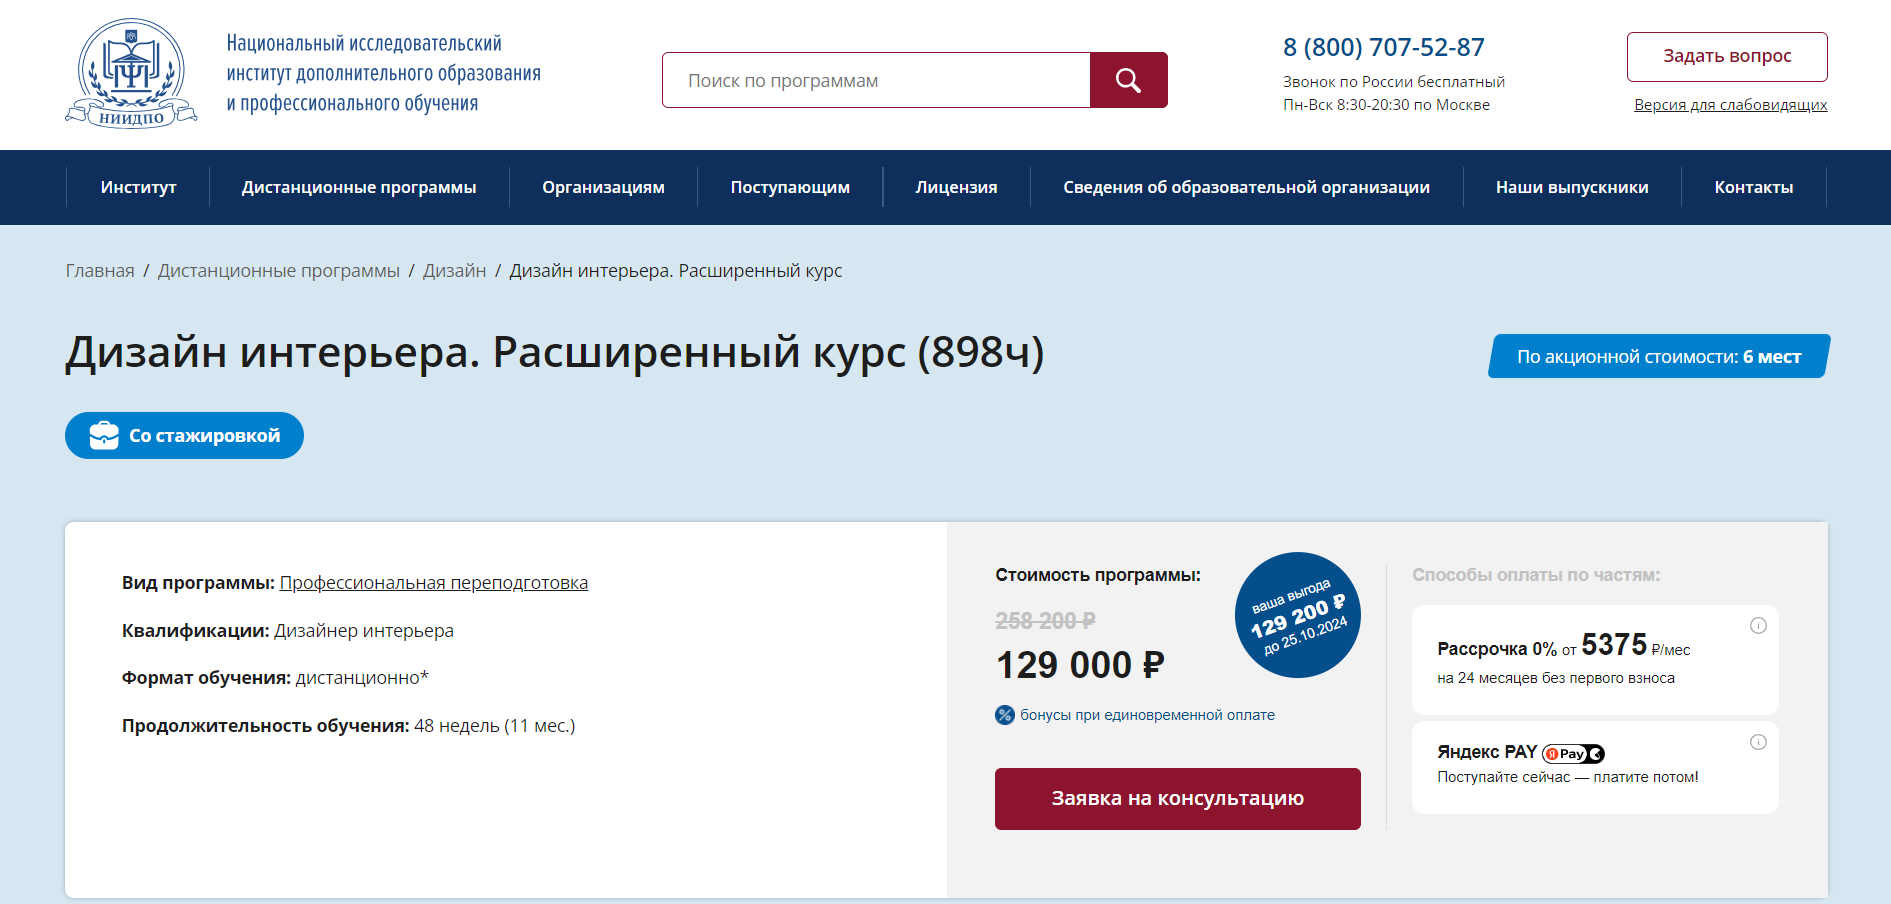Click the percent bonus icon
The width and height of the screenshot is (1891, 904).
click(x=1005, y=715)
